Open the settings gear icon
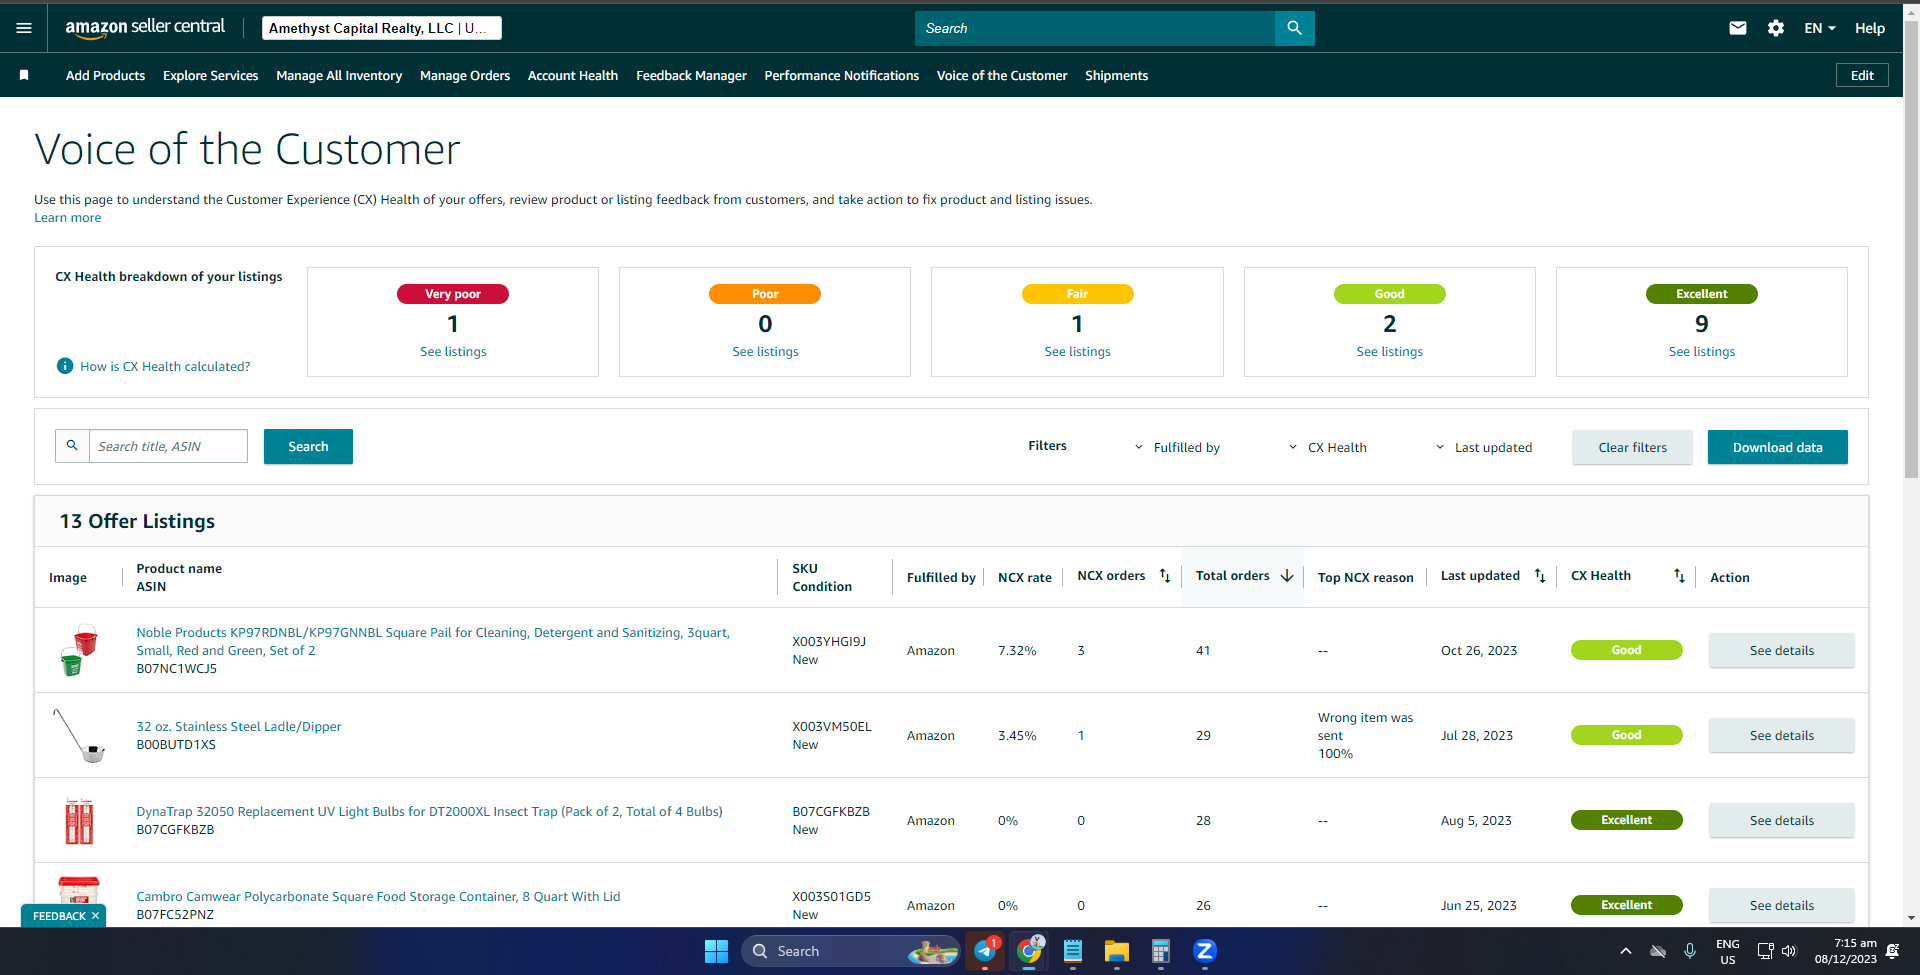The image size is (1920, 975). [x=1776, y=28]
